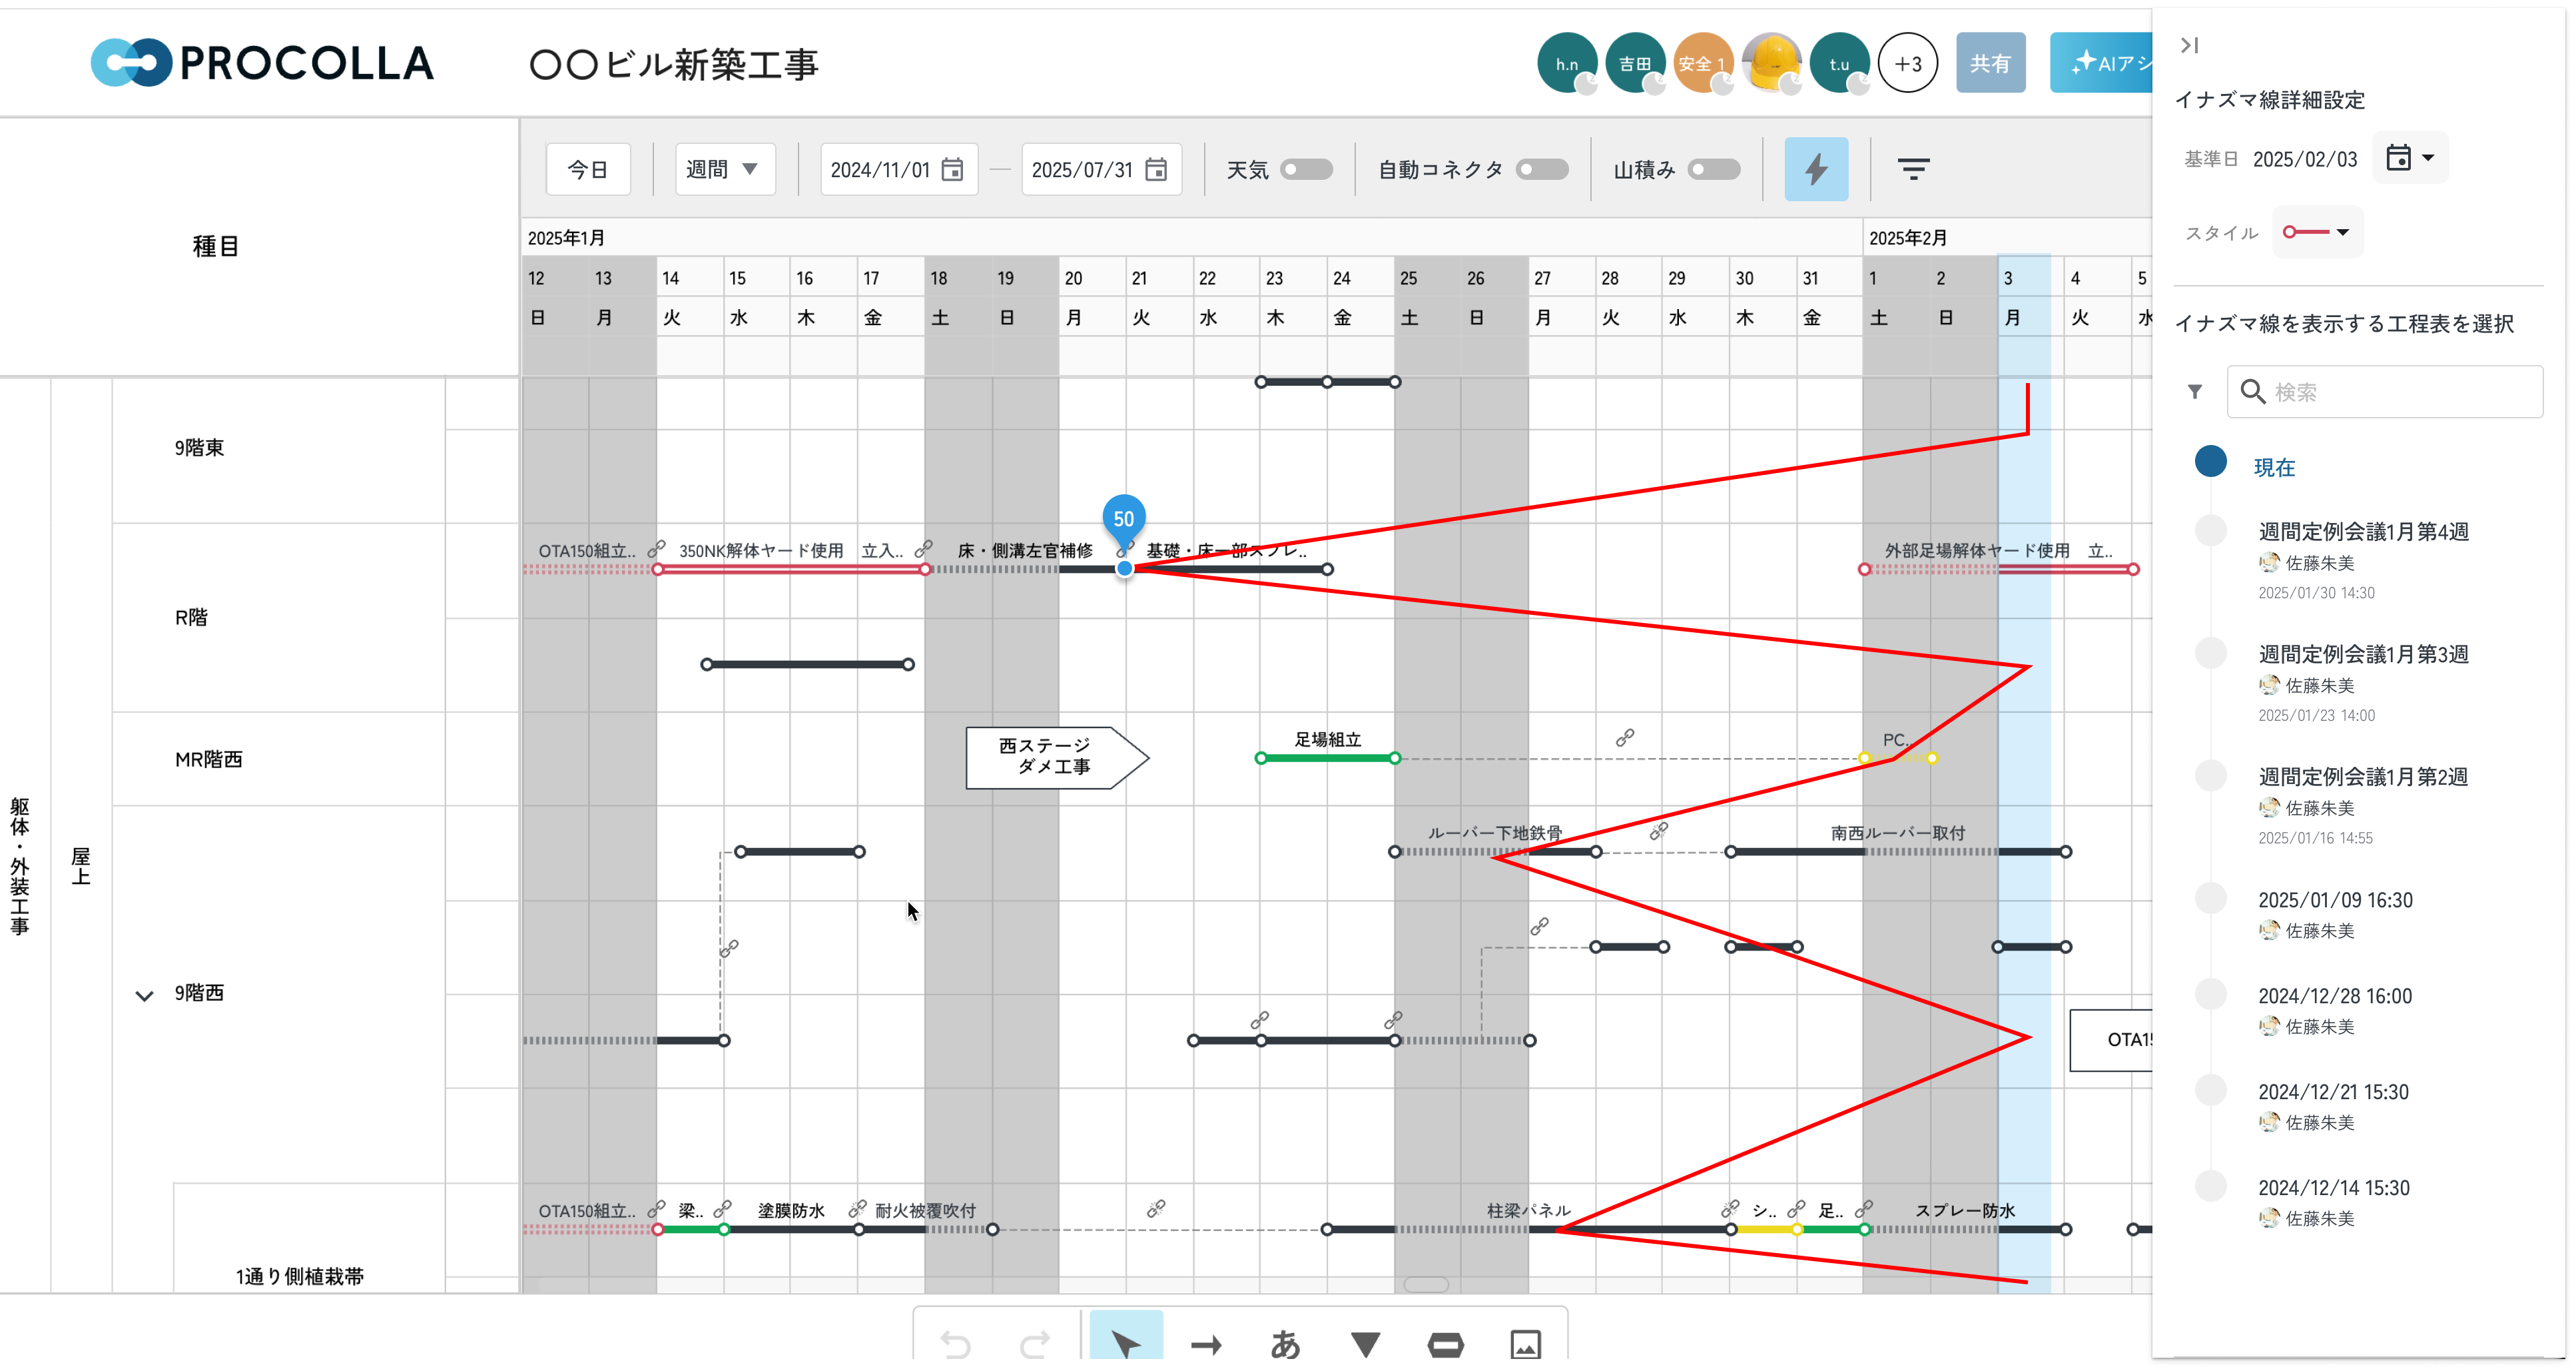The height and width of the screenshot is (1371, 2576).
Task: Toggle the 天気 (weather) switch on
Action: [1308, 169]
